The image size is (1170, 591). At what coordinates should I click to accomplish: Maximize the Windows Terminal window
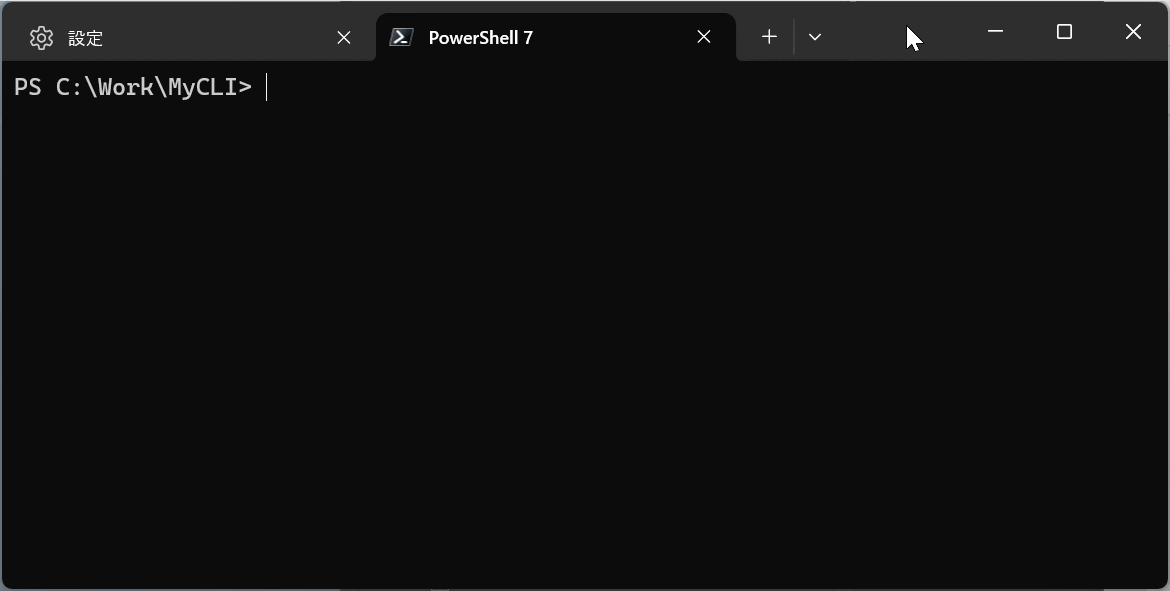point(1063,32)
